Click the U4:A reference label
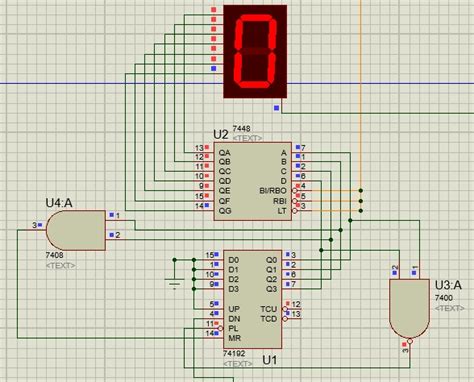474x382 pixels. coord(59,203)
